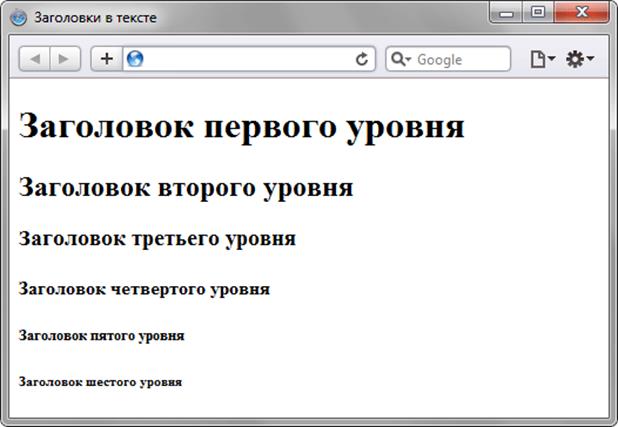
Task: Click the Safari compass icon in title bar
Action: click(19, 17)
